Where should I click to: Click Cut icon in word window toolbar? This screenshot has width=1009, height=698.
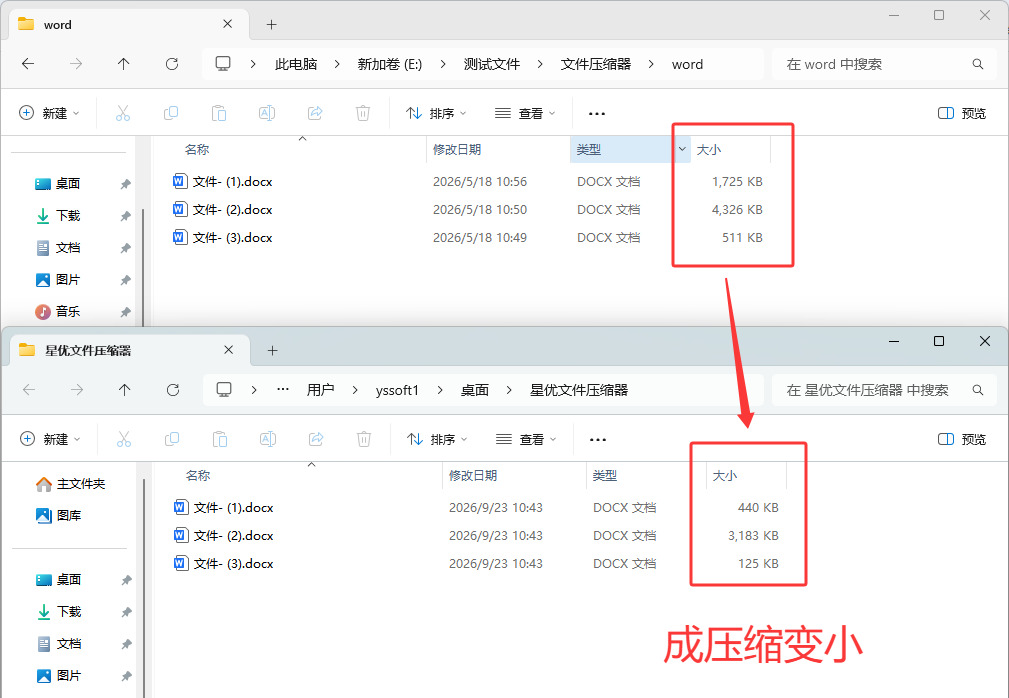click(x=123, y=113)
